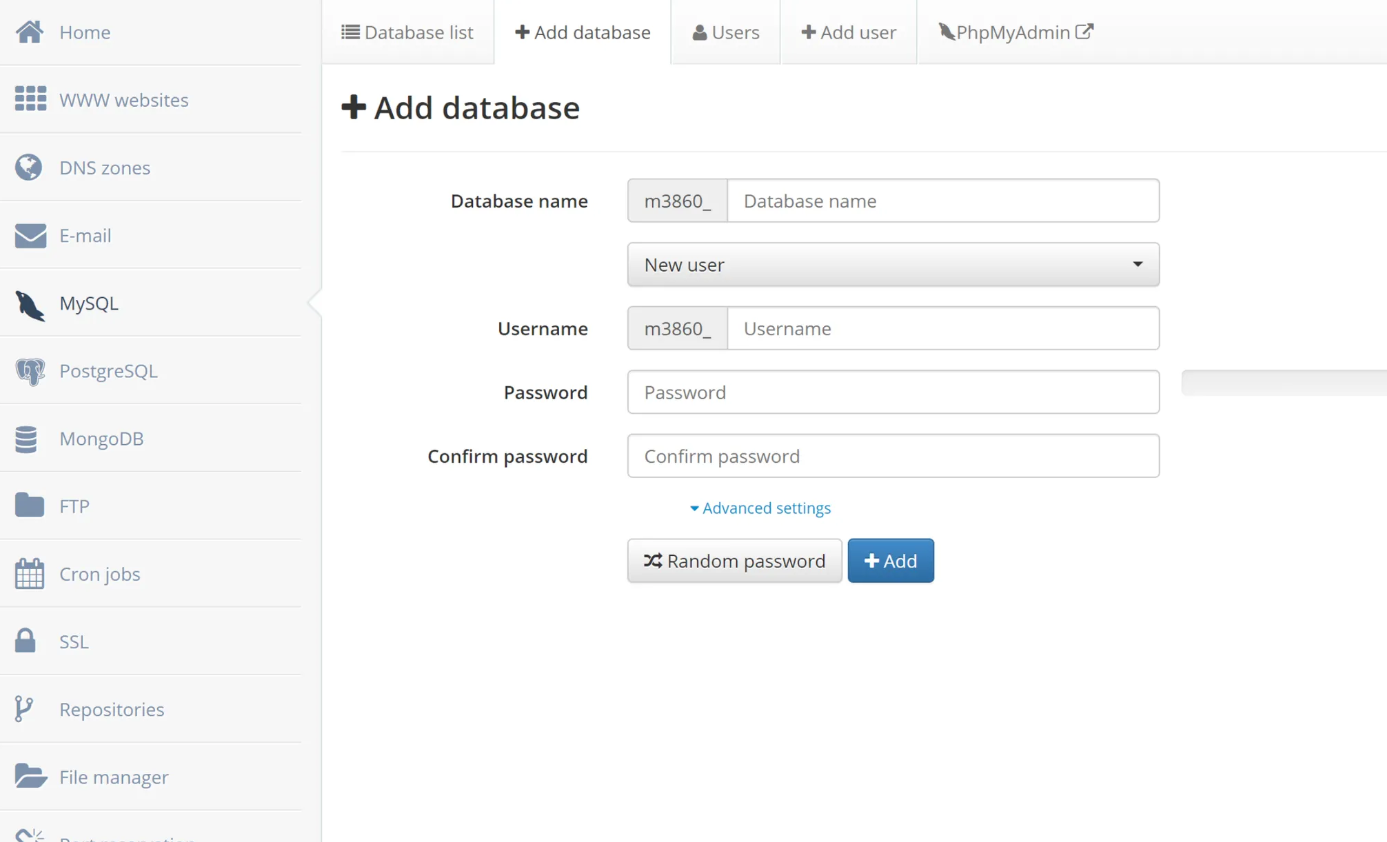Click the DNS zones globe icon
This screenshot has width=1387, height=842.
coord(29,167)
